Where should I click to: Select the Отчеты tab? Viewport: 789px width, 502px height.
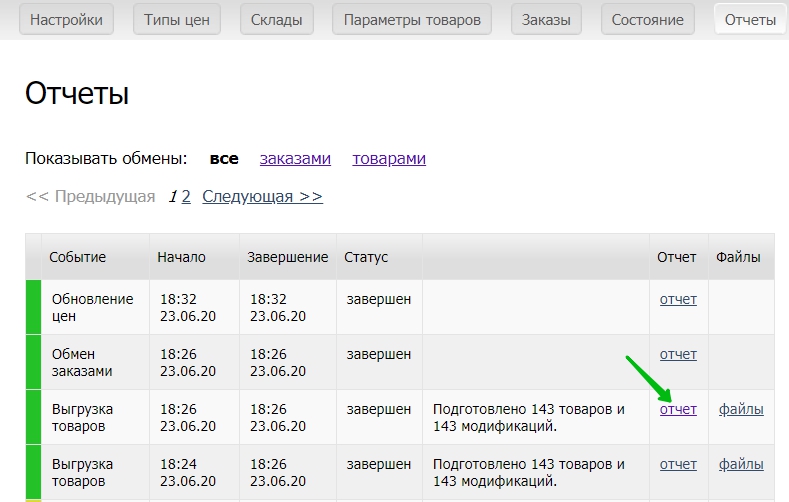pos(750,20)
